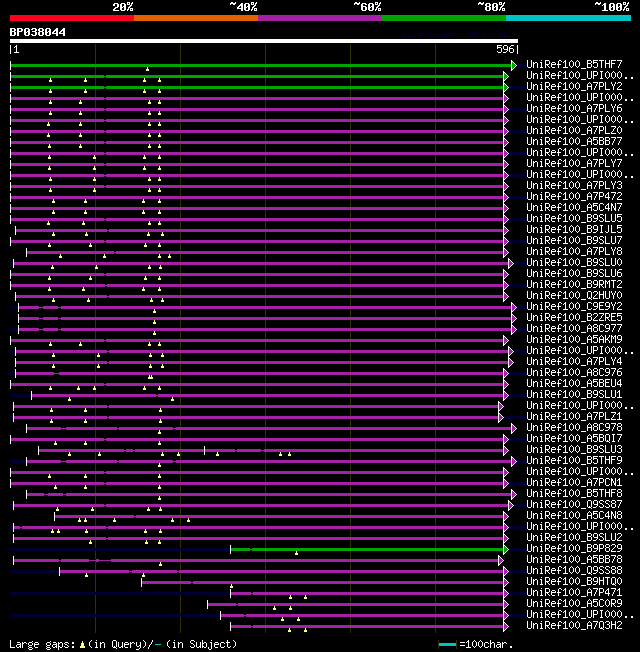Pick the UniRef100_B9SLU6 label

tap(574, 274)
